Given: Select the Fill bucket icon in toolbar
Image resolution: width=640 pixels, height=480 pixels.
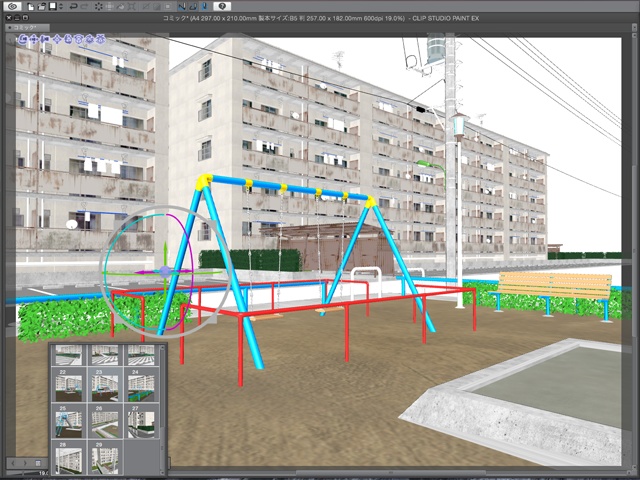Looking at the screenshot, I should pos(120,7).
